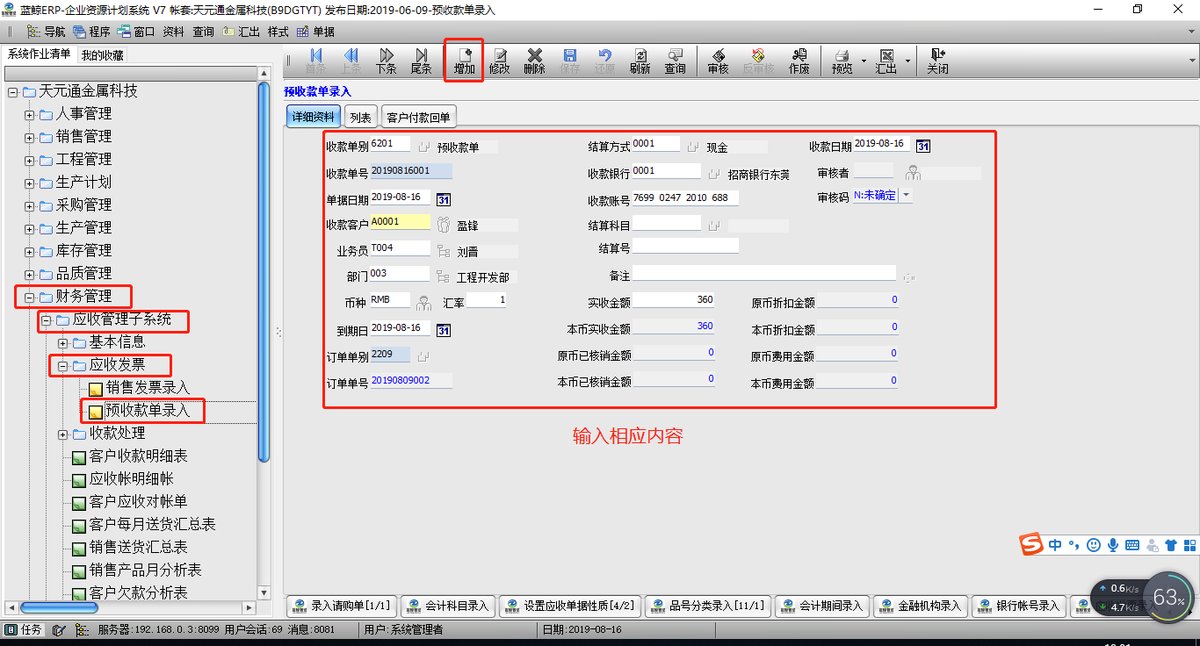Screen dimensions: 1200x646
Task: Switch to 金融机构录入 window tab
Action: coord(919,605)
